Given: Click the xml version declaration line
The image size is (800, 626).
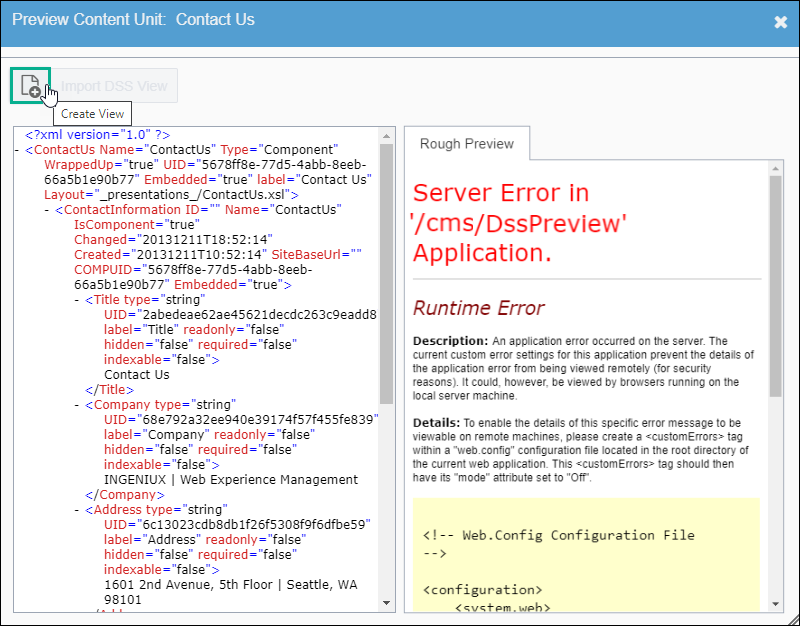Looking at the screenshot, I should coord(97,135).
